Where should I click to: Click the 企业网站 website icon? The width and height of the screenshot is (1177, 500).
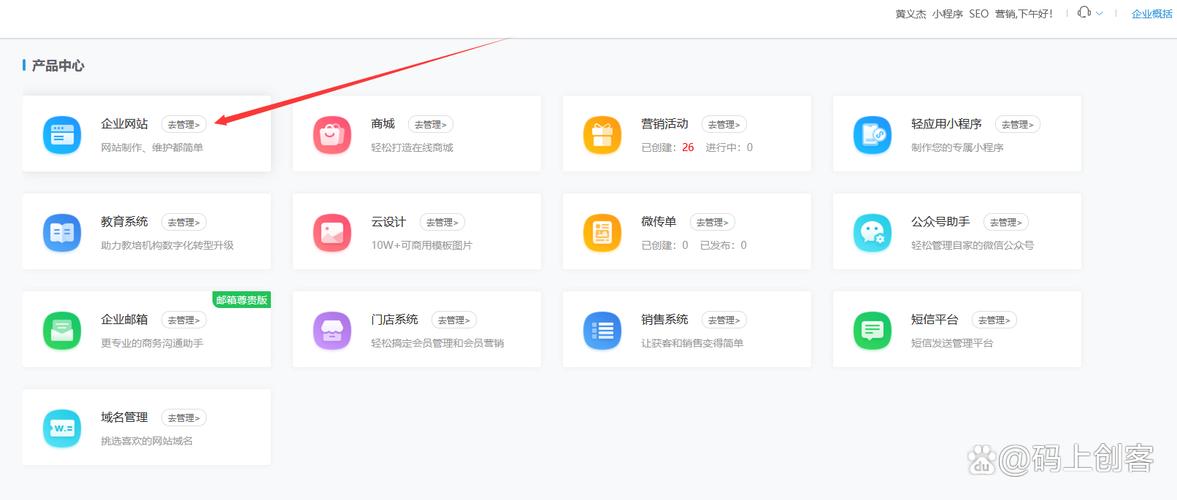(x=62, y=135)
